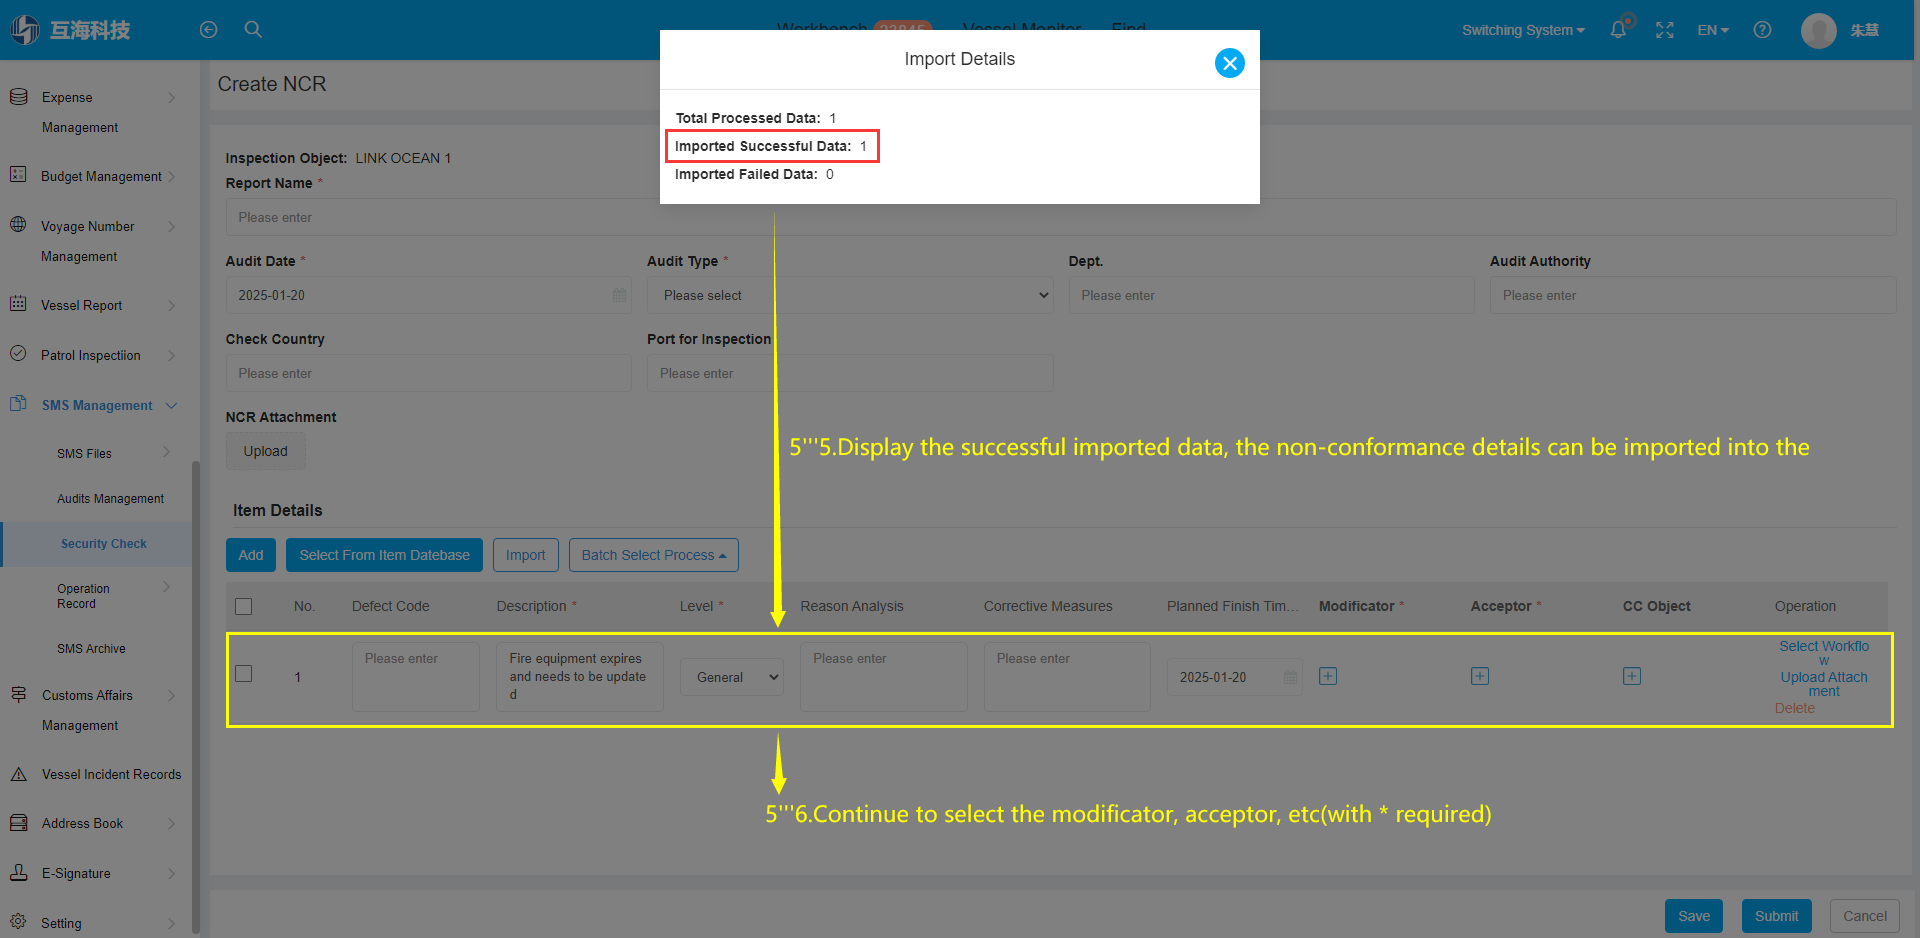The width and height of the screenshot is (1920, 938).
Task: Click the Customs Affairs sidebar icon
Action: pos(18,694)
